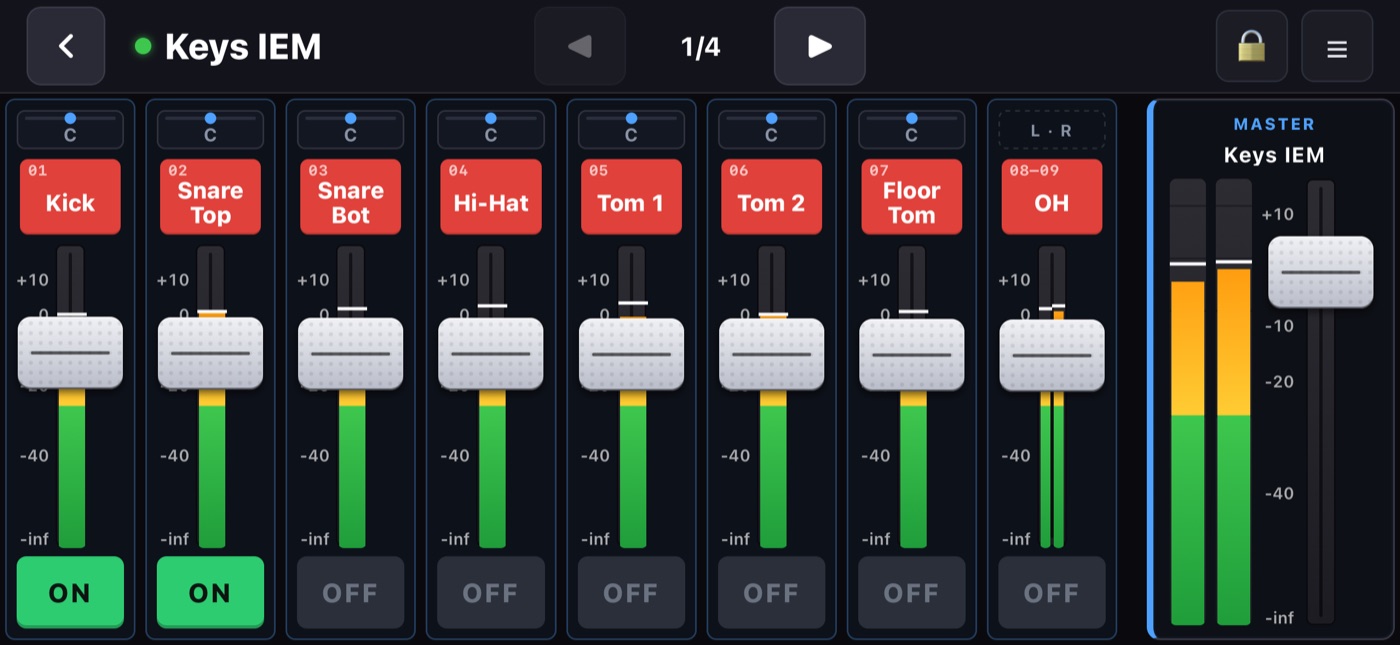Turn on the Hi-Hat channel
Screen dimensions: 1400x645
(x=491, y=593)
